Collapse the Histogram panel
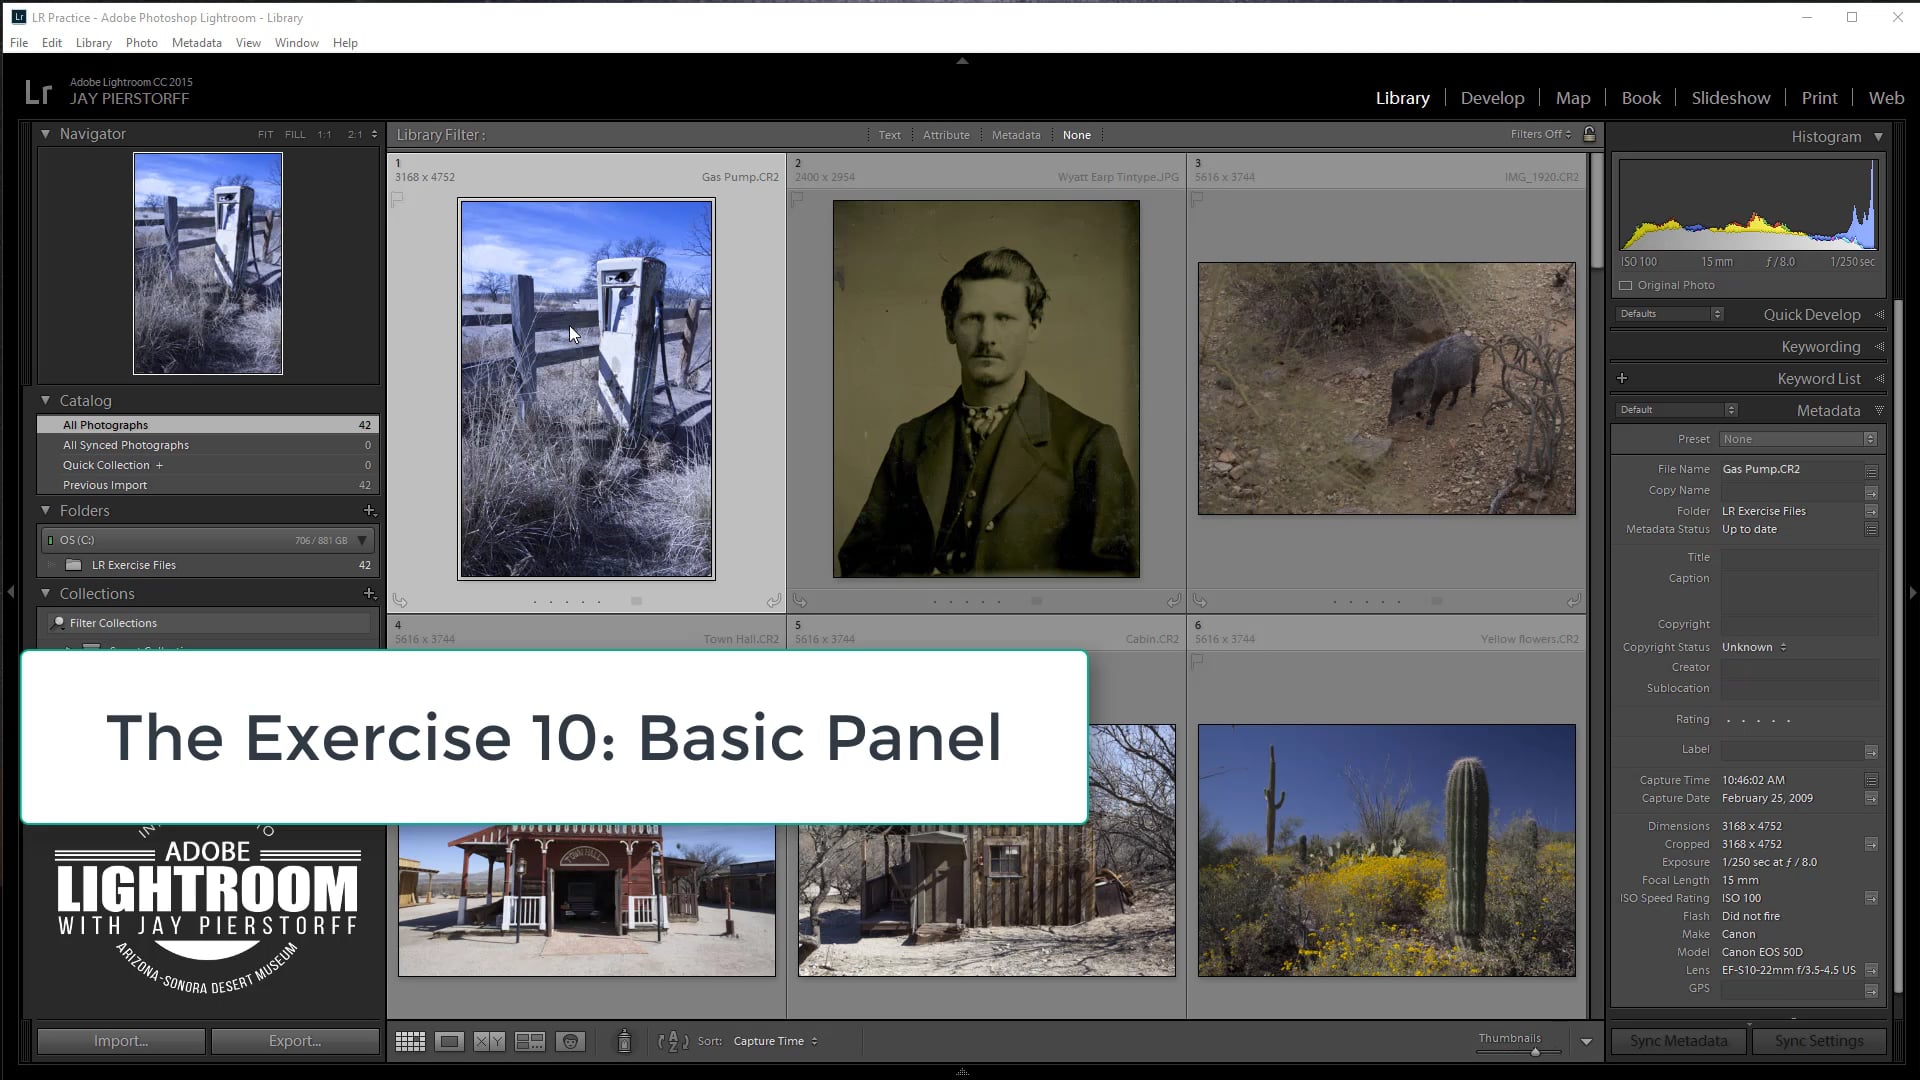This screenshot has height=1080, width=1920. coord(1878,137)
